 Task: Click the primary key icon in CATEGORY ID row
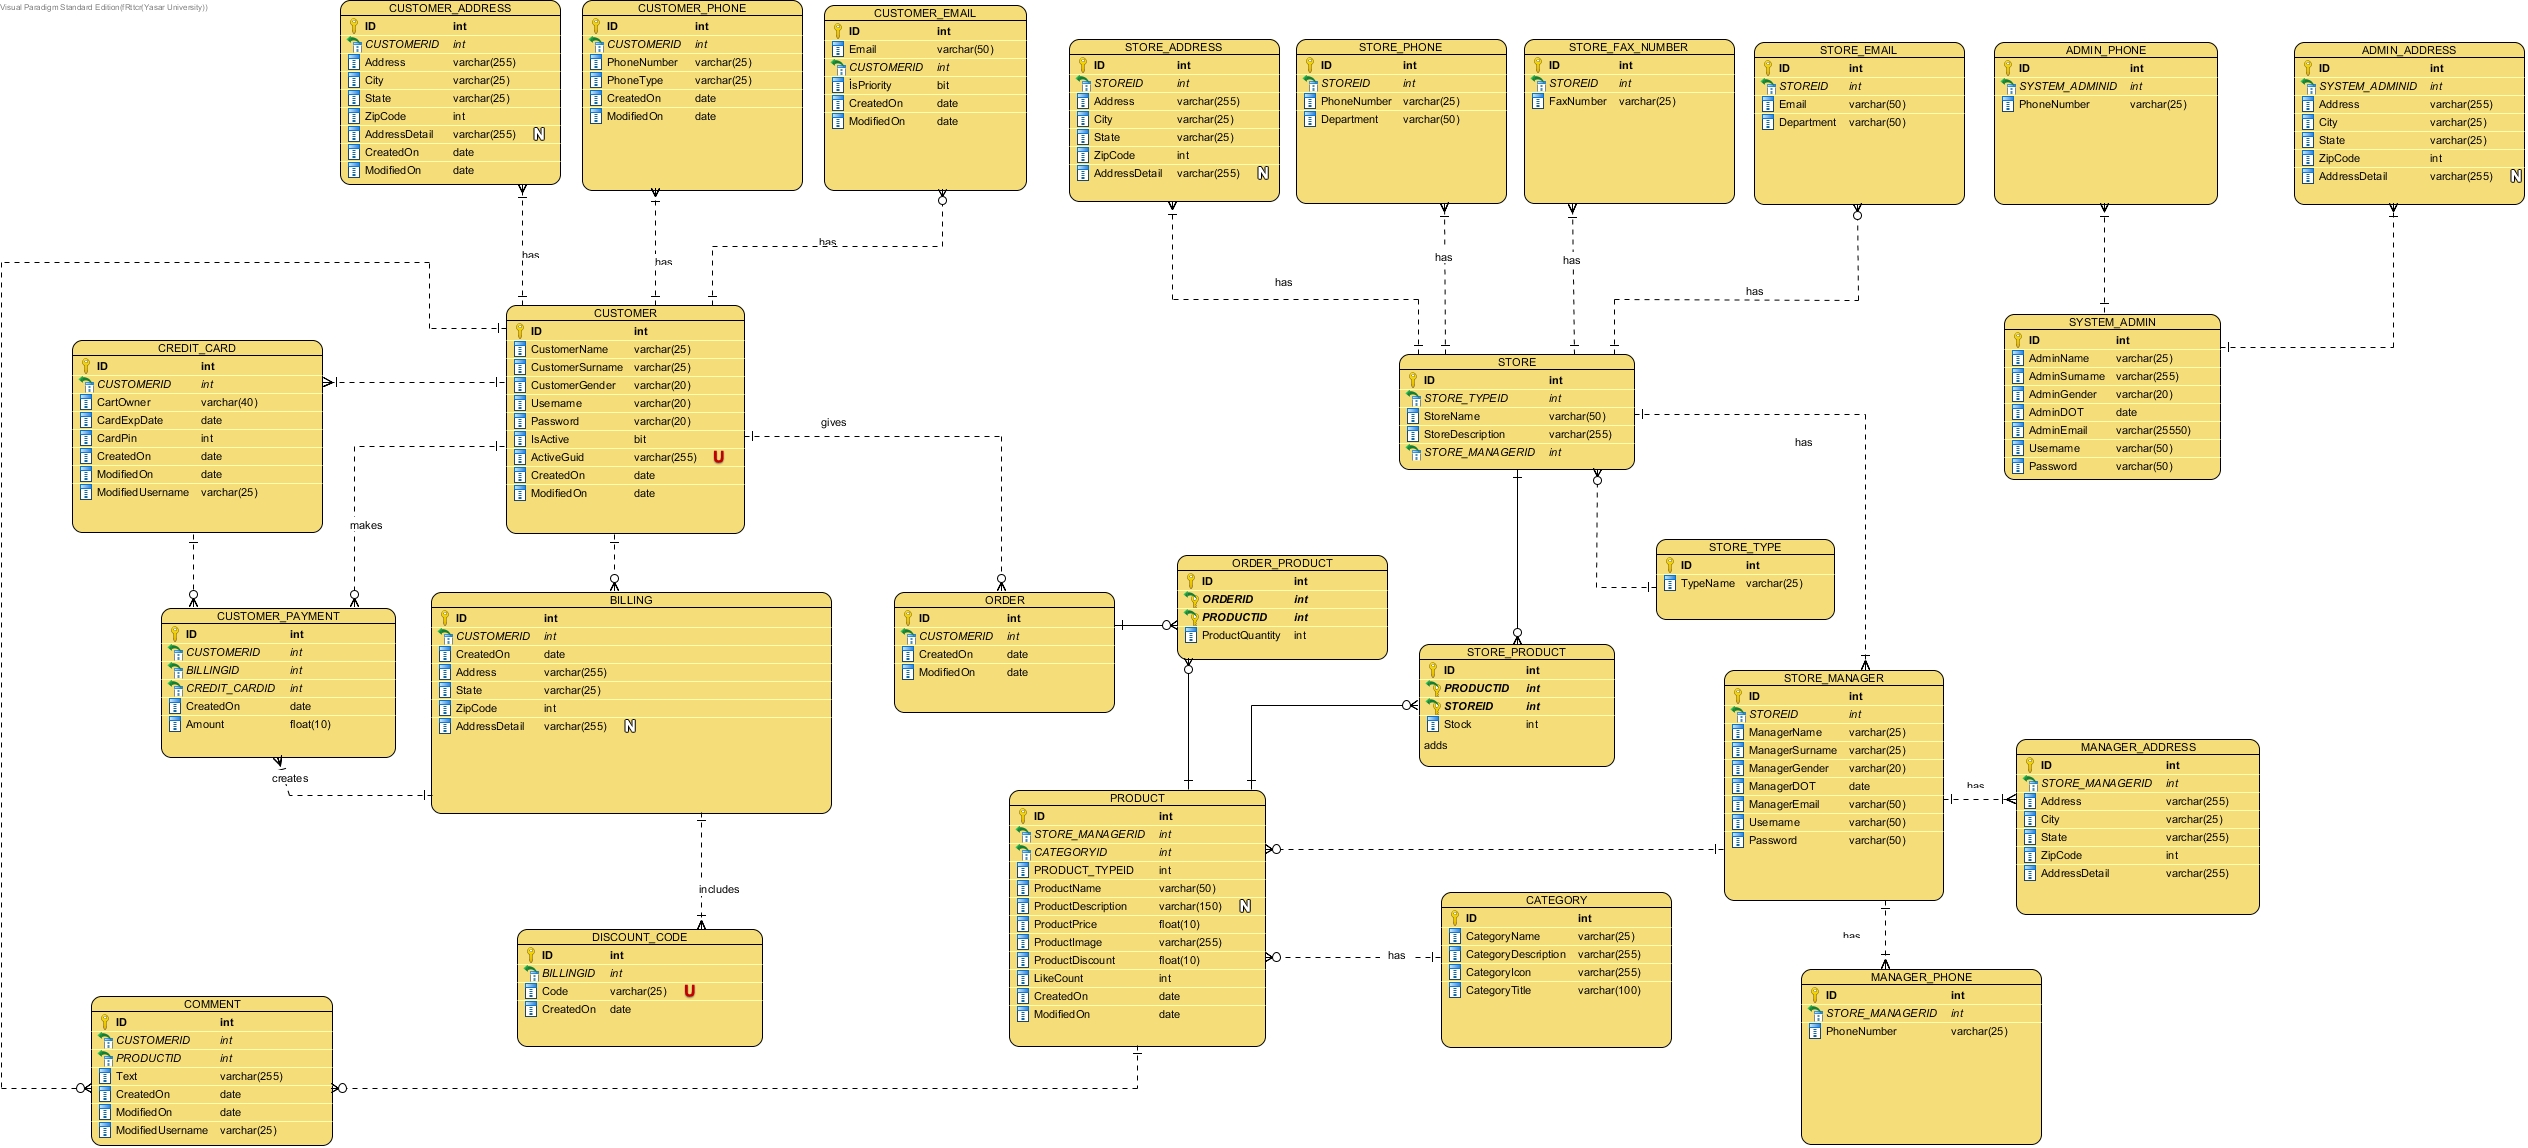pyautogui.click(x=1455, y=918)
